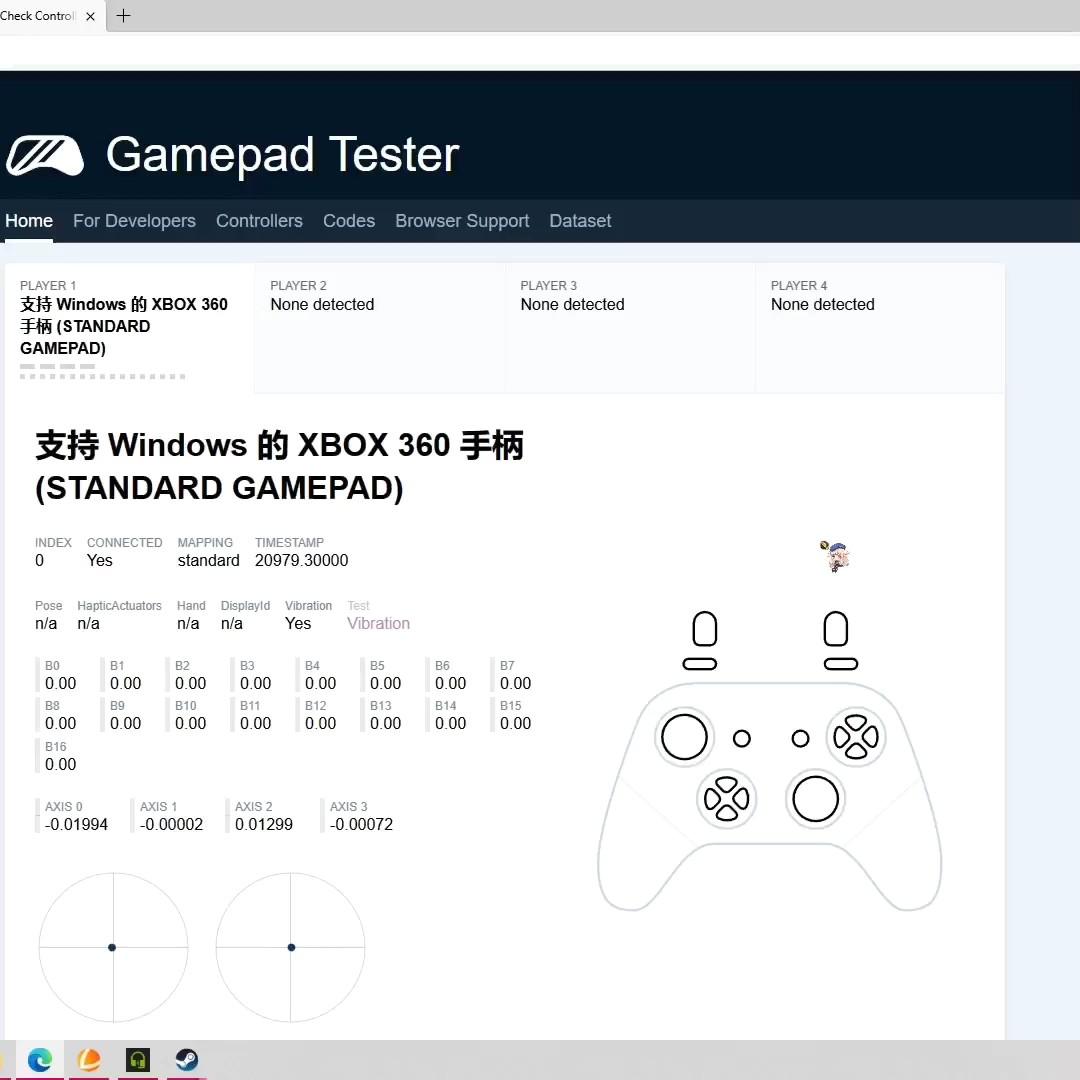Click the orange app icon in taskbar

(x=89, y=1060)
